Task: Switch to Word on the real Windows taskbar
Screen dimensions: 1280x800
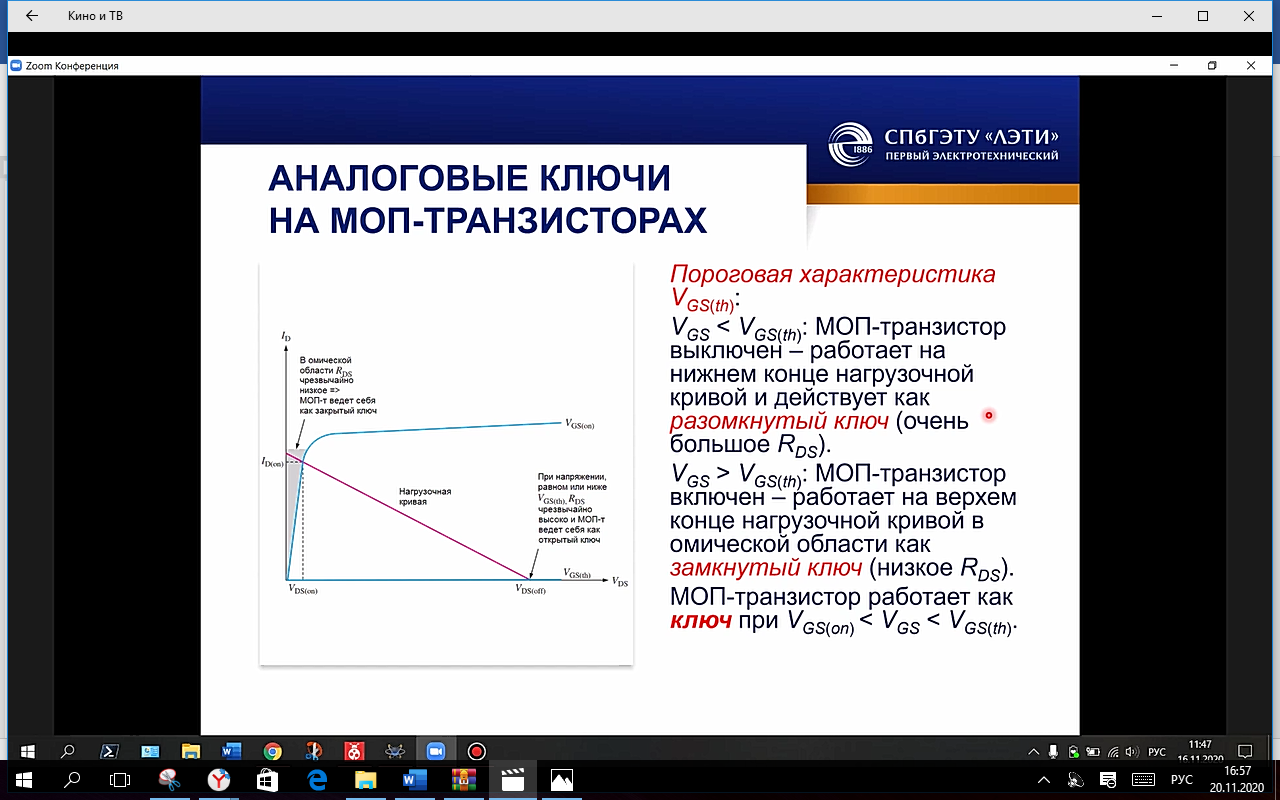Action: (x=414, y=779)
